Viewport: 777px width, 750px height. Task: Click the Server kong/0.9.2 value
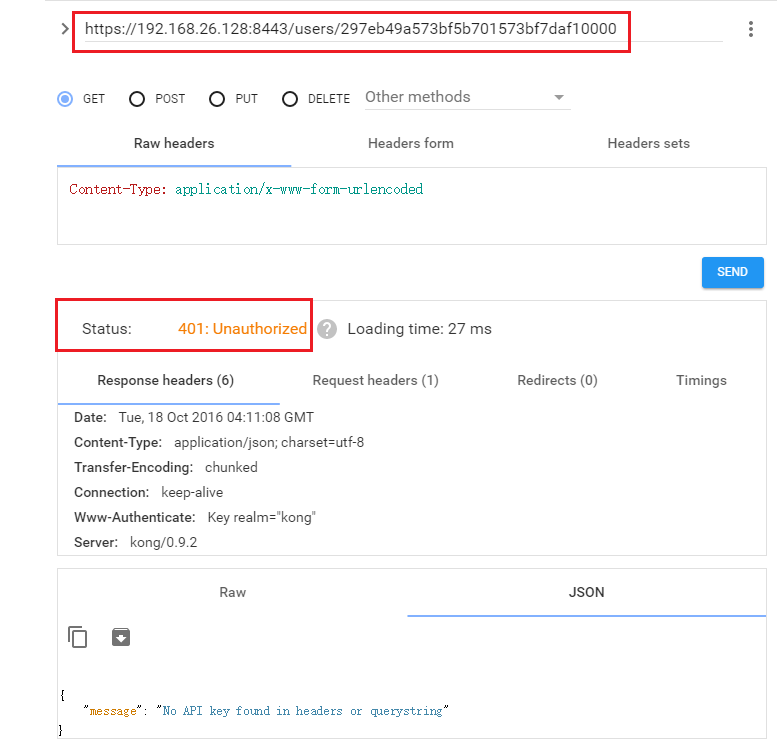[x=164, y=542]
